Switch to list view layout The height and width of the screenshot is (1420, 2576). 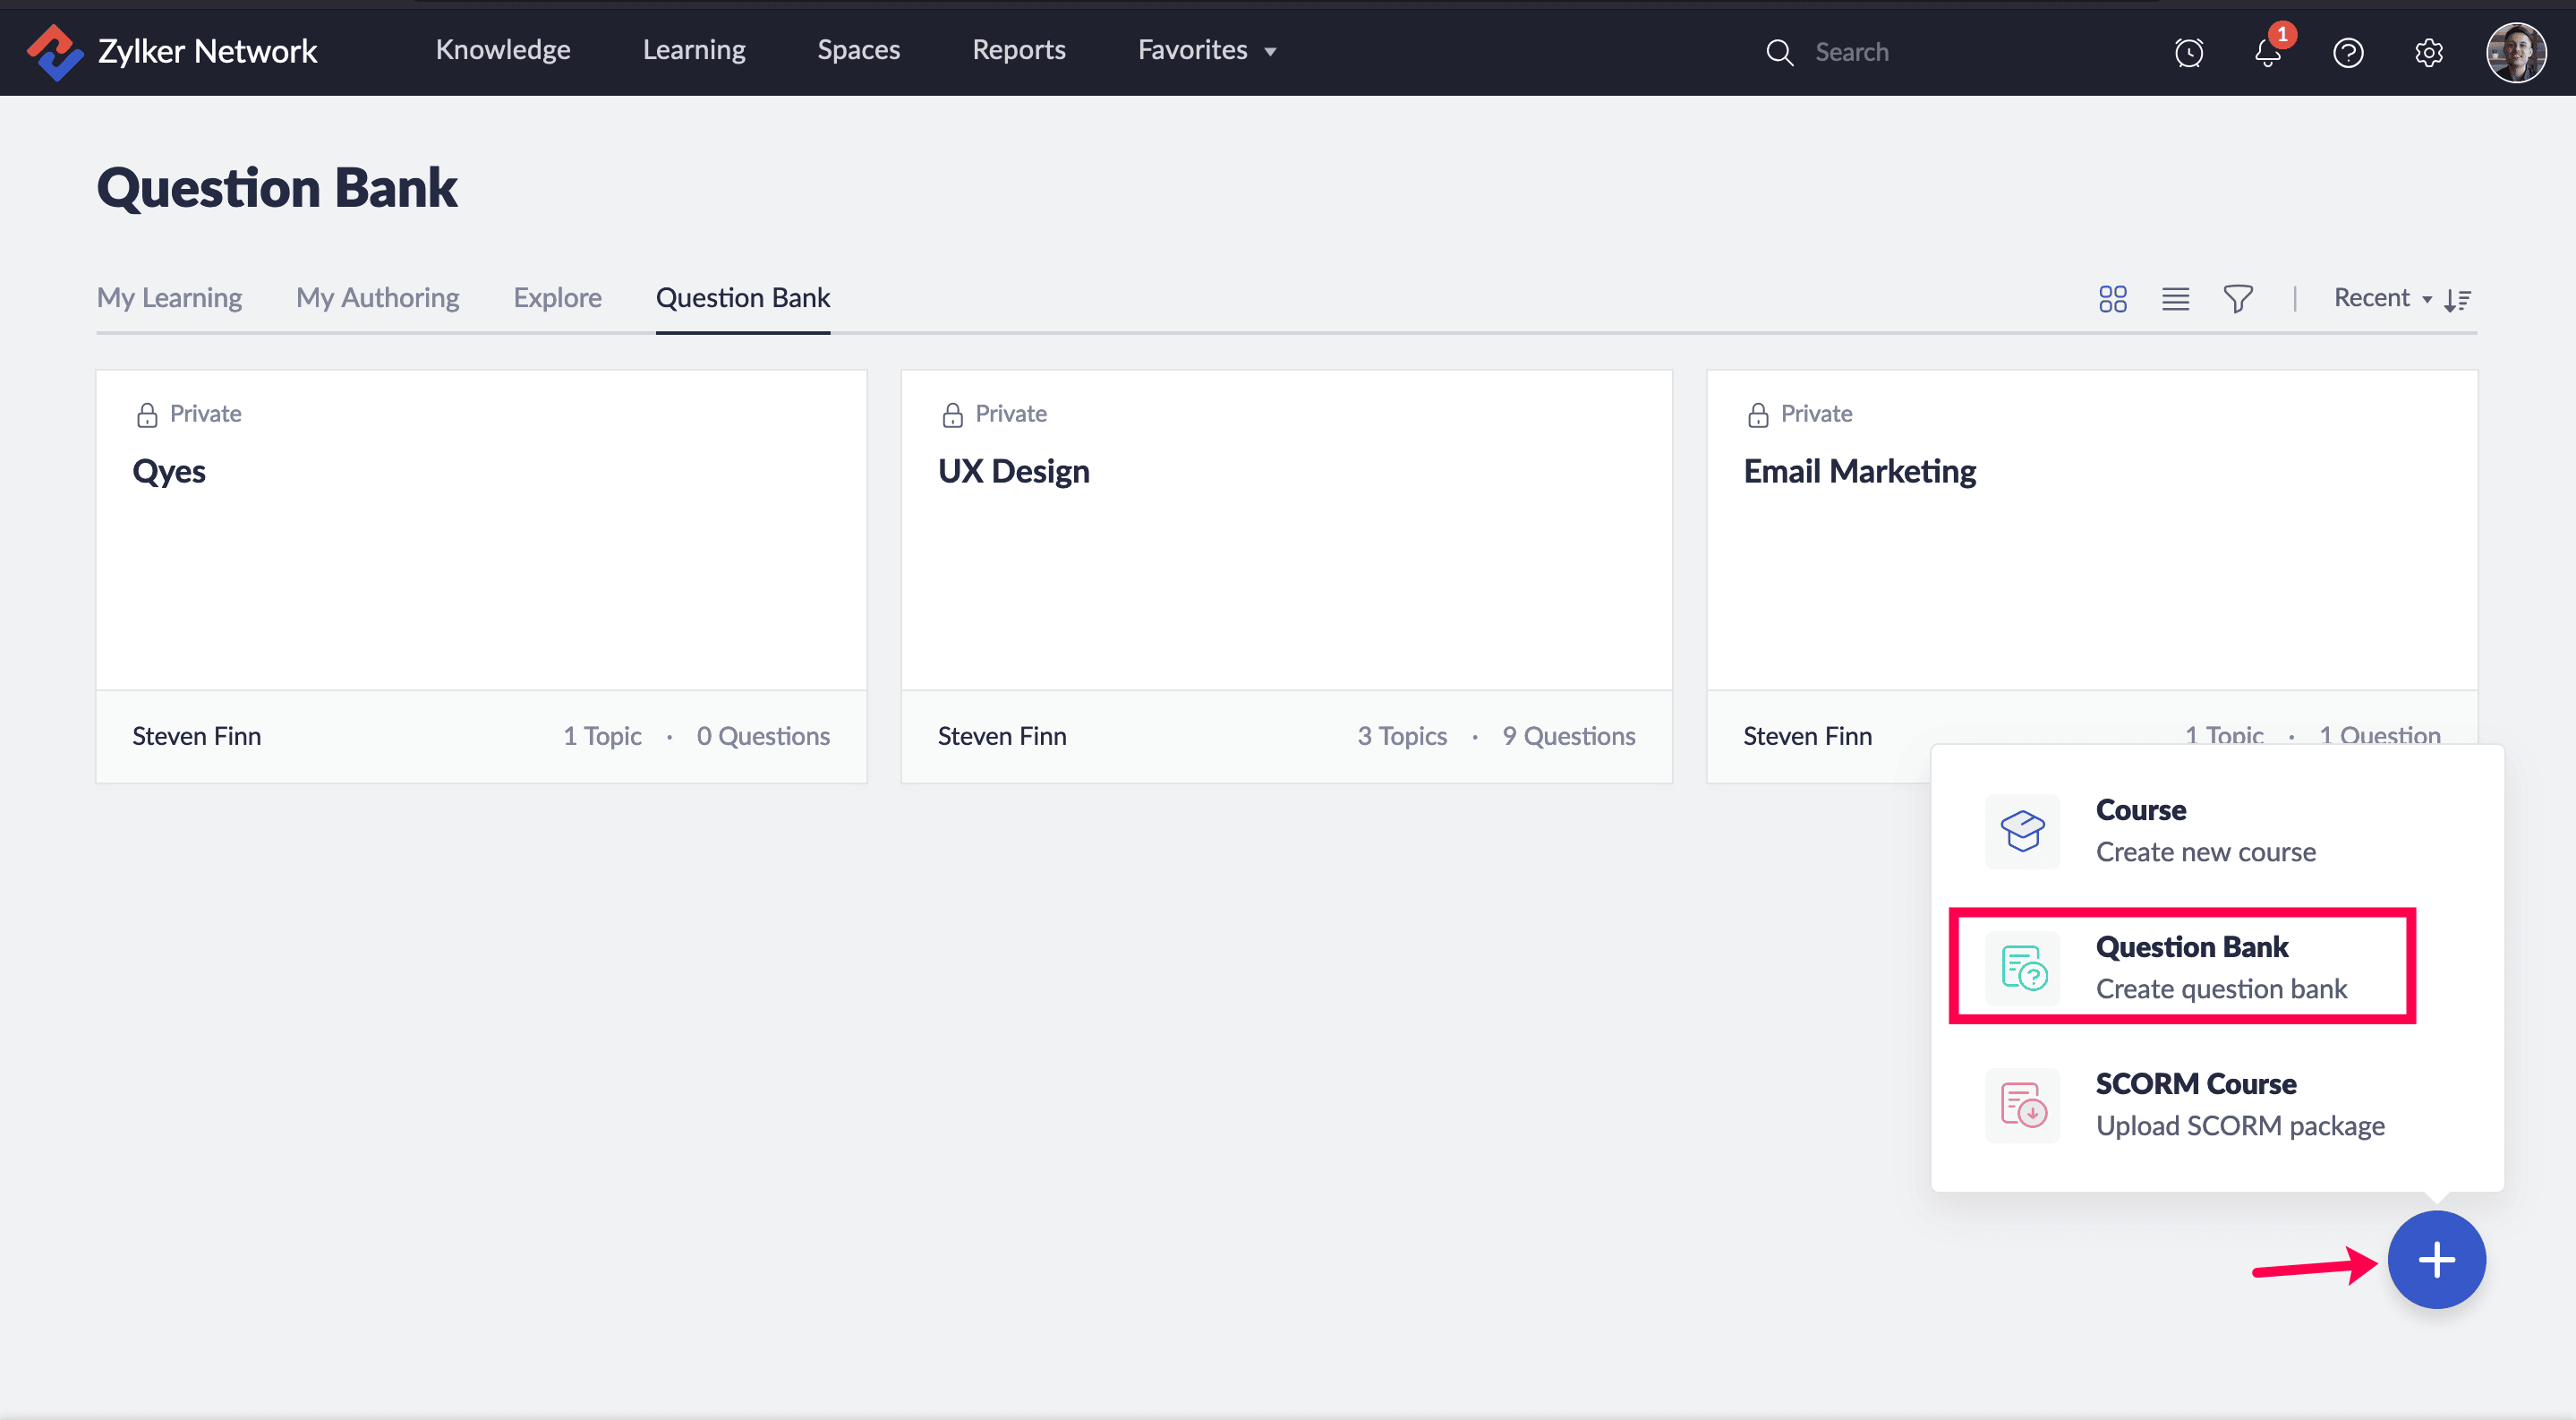[2175, 299]
